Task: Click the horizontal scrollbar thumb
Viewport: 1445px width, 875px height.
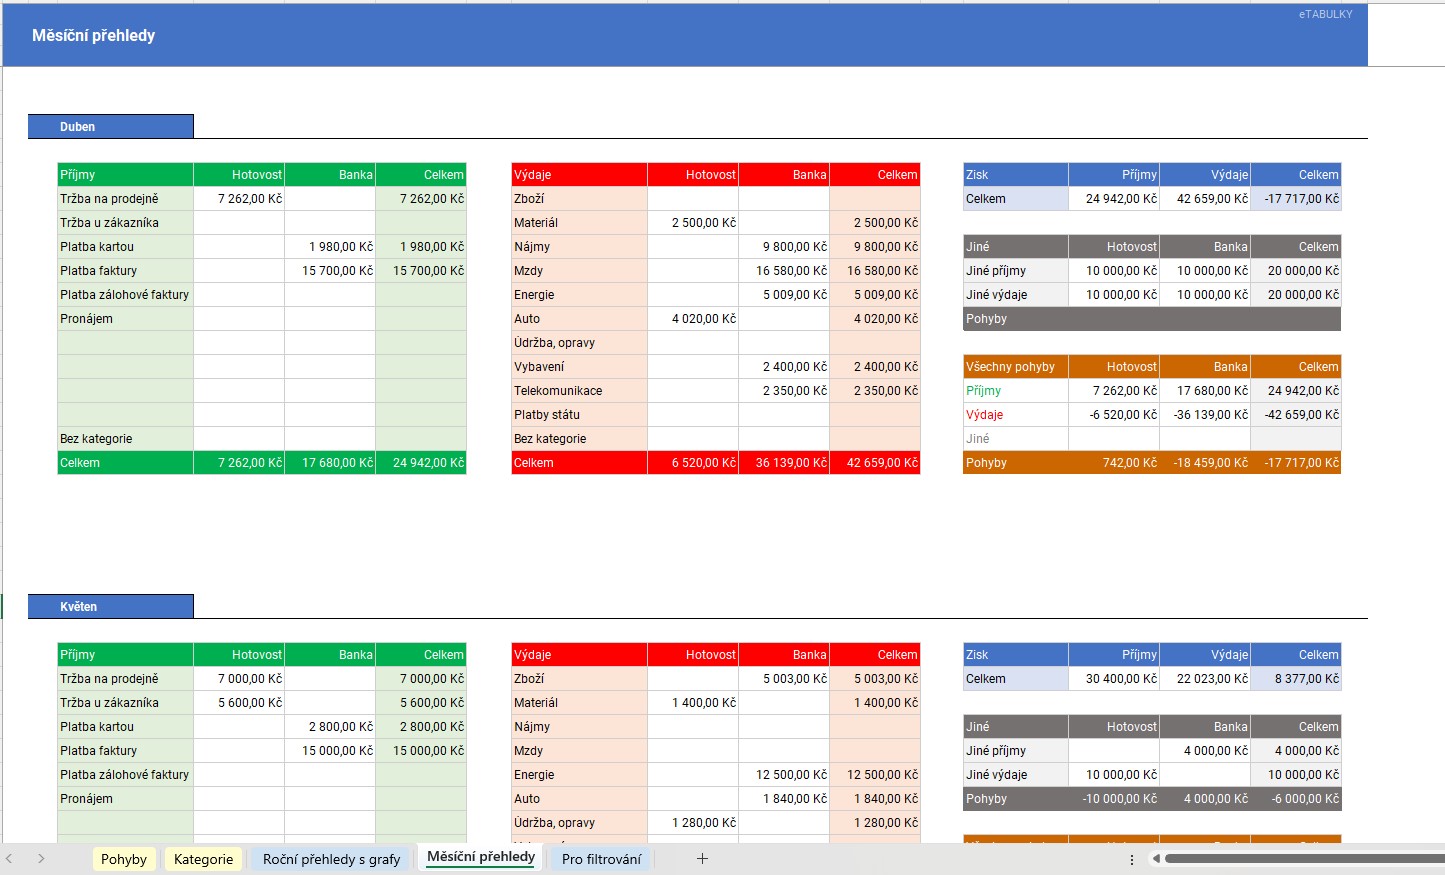Action: point(1300,859)
